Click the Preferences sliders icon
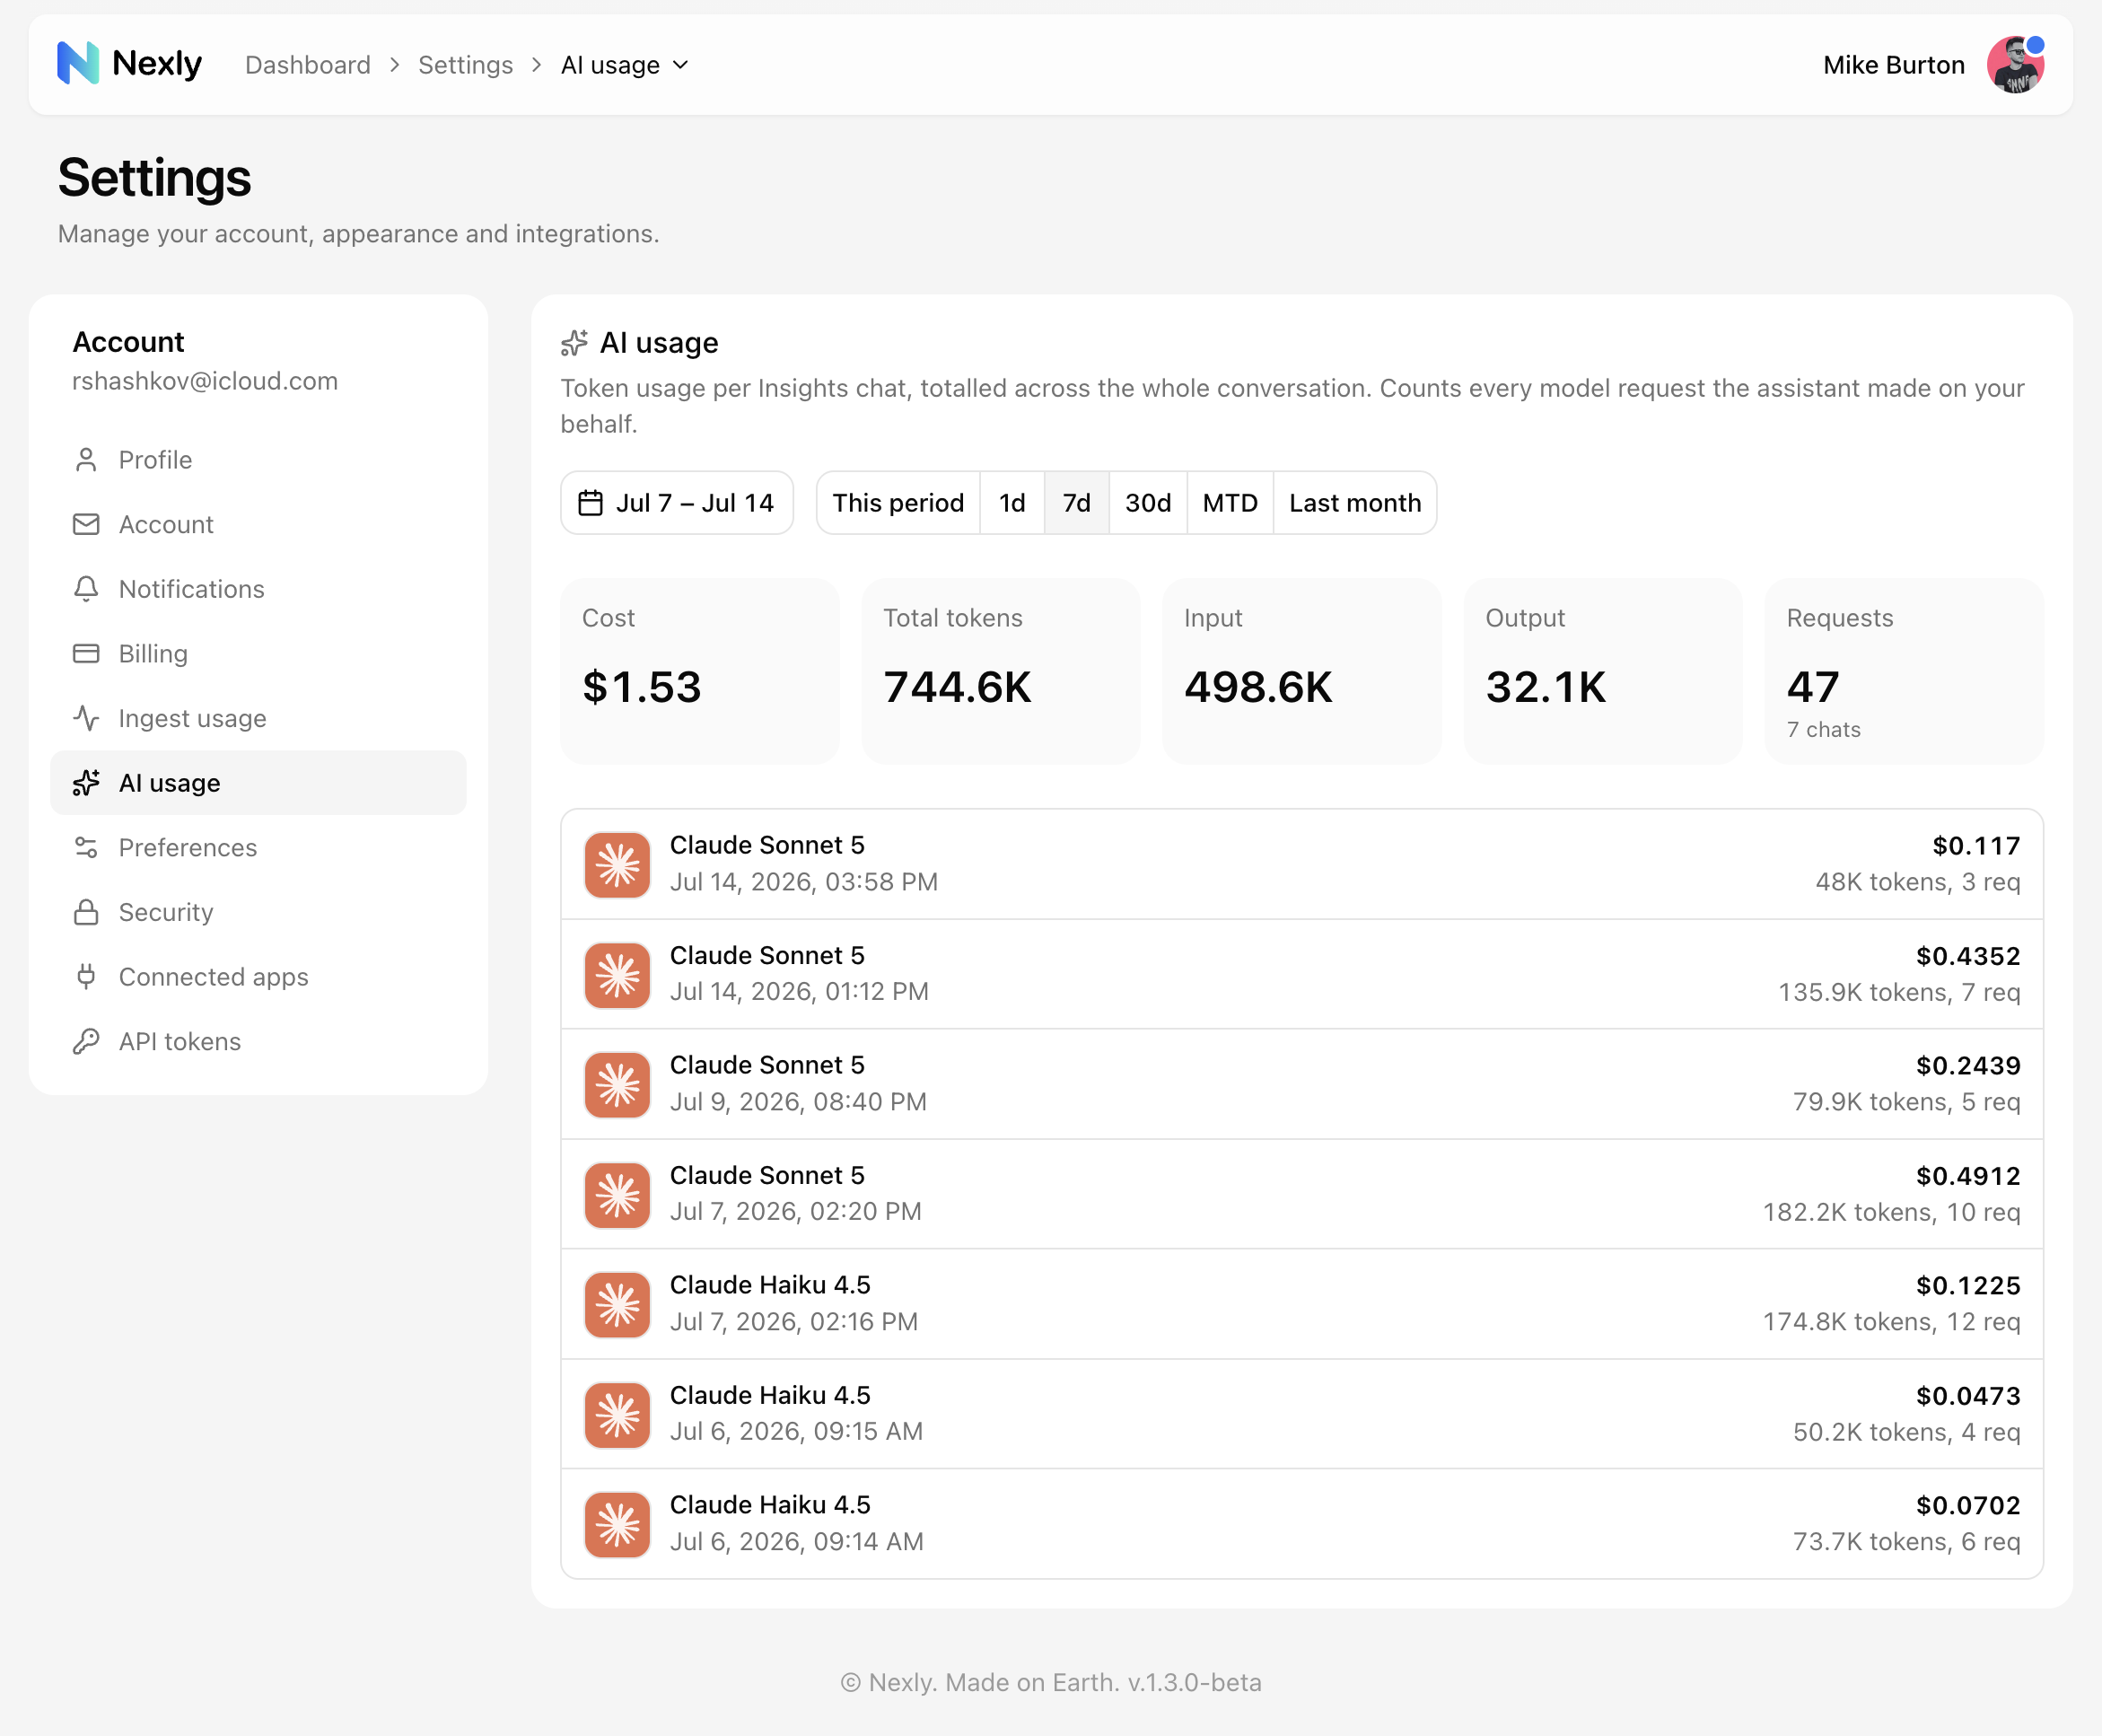 86,848
